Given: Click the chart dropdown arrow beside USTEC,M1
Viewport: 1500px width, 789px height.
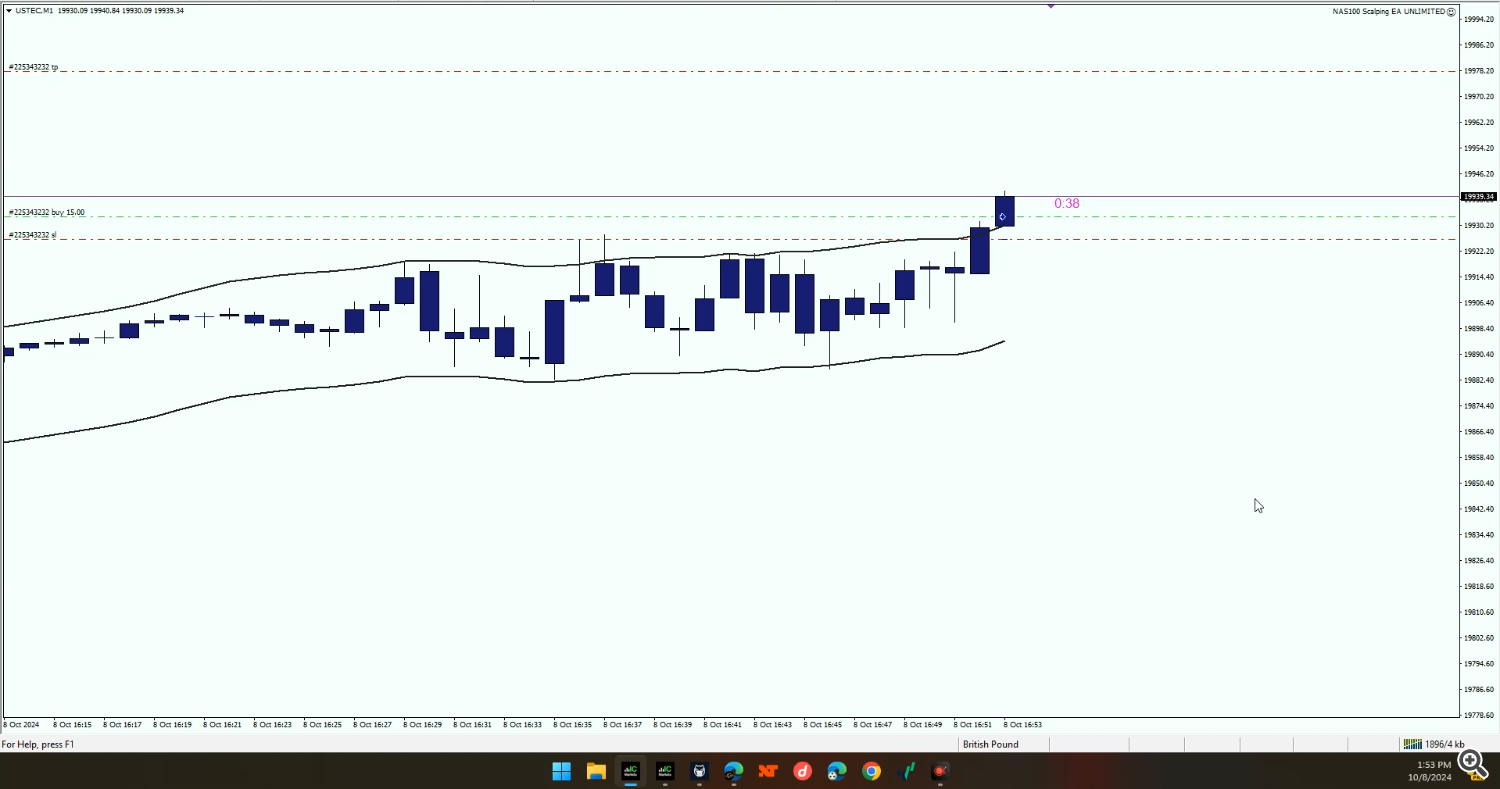Looking at the screenshot, I should 9,11.
